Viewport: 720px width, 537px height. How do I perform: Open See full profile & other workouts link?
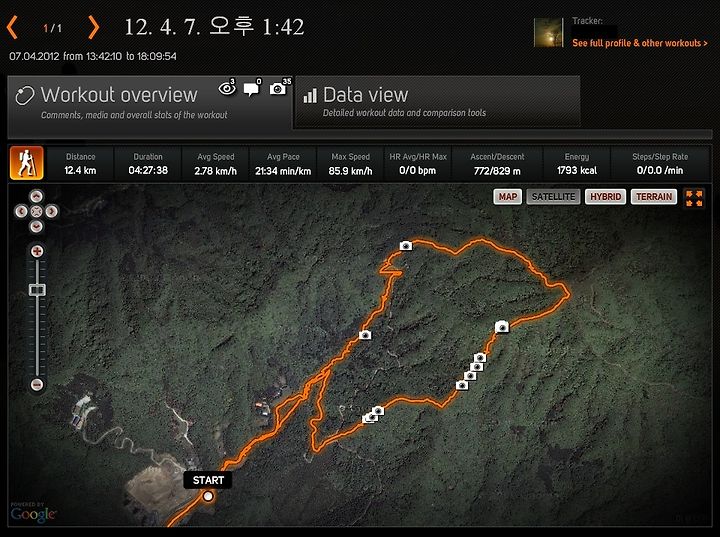coord(640,43)
